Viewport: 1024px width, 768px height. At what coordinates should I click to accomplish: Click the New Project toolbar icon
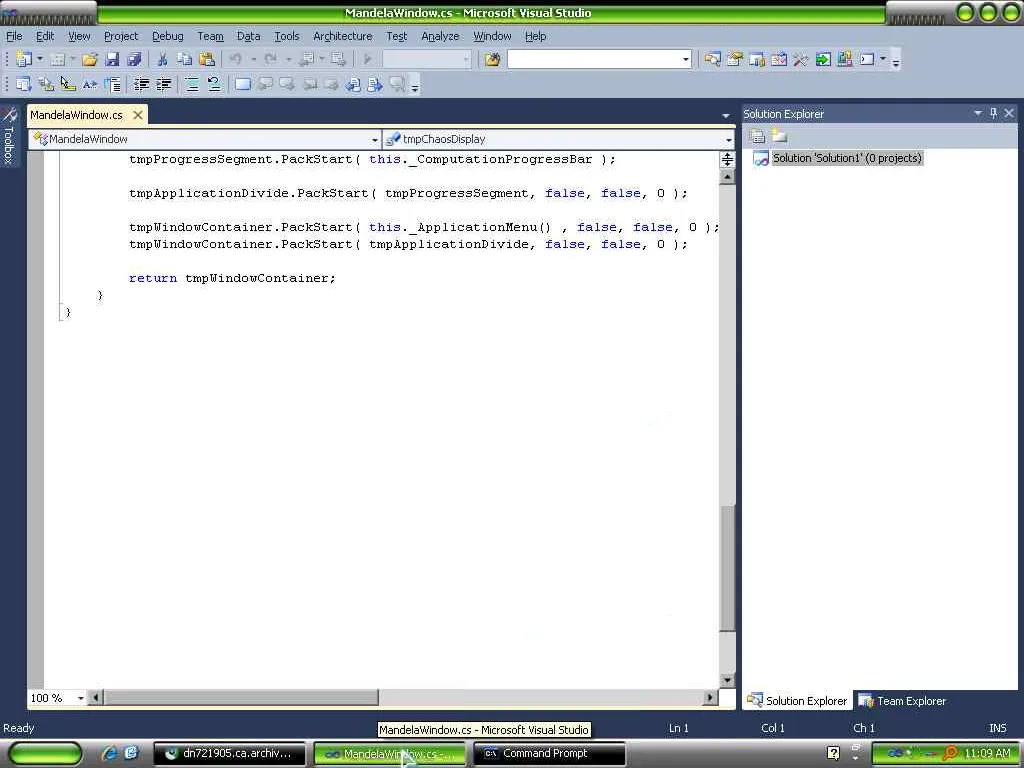[24, 59]
